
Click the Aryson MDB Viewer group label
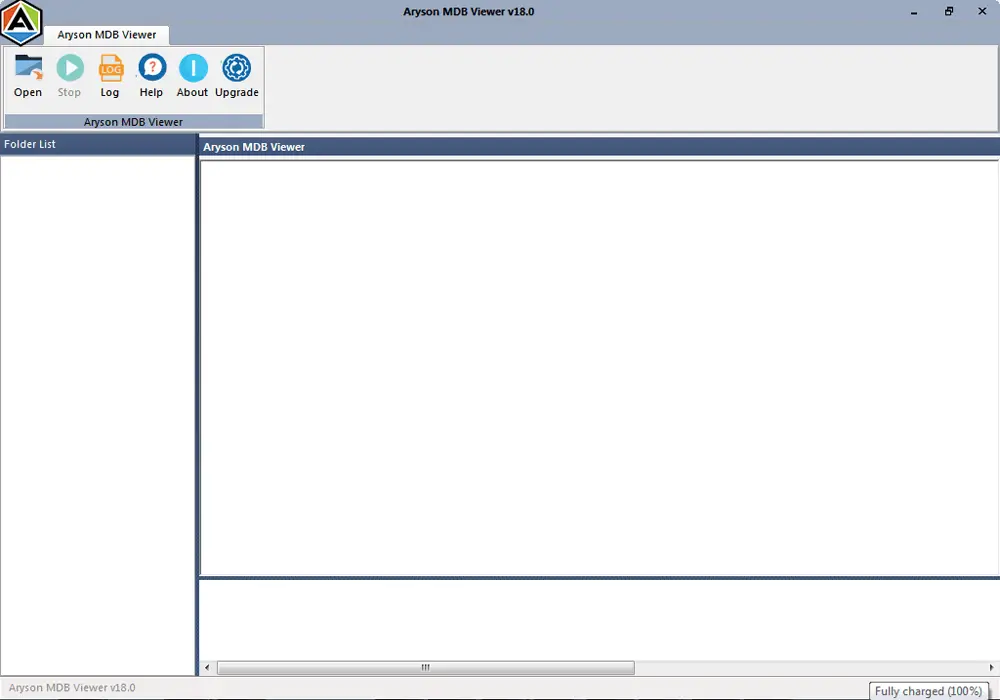[133, 121]
